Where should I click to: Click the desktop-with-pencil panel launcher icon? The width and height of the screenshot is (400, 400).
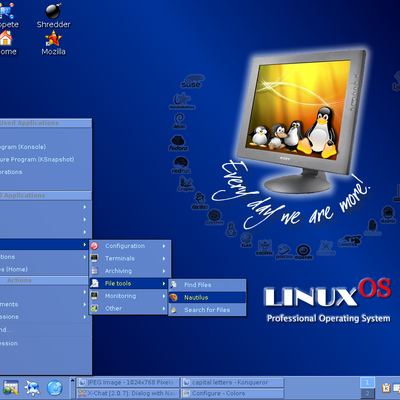coord(10,388)
